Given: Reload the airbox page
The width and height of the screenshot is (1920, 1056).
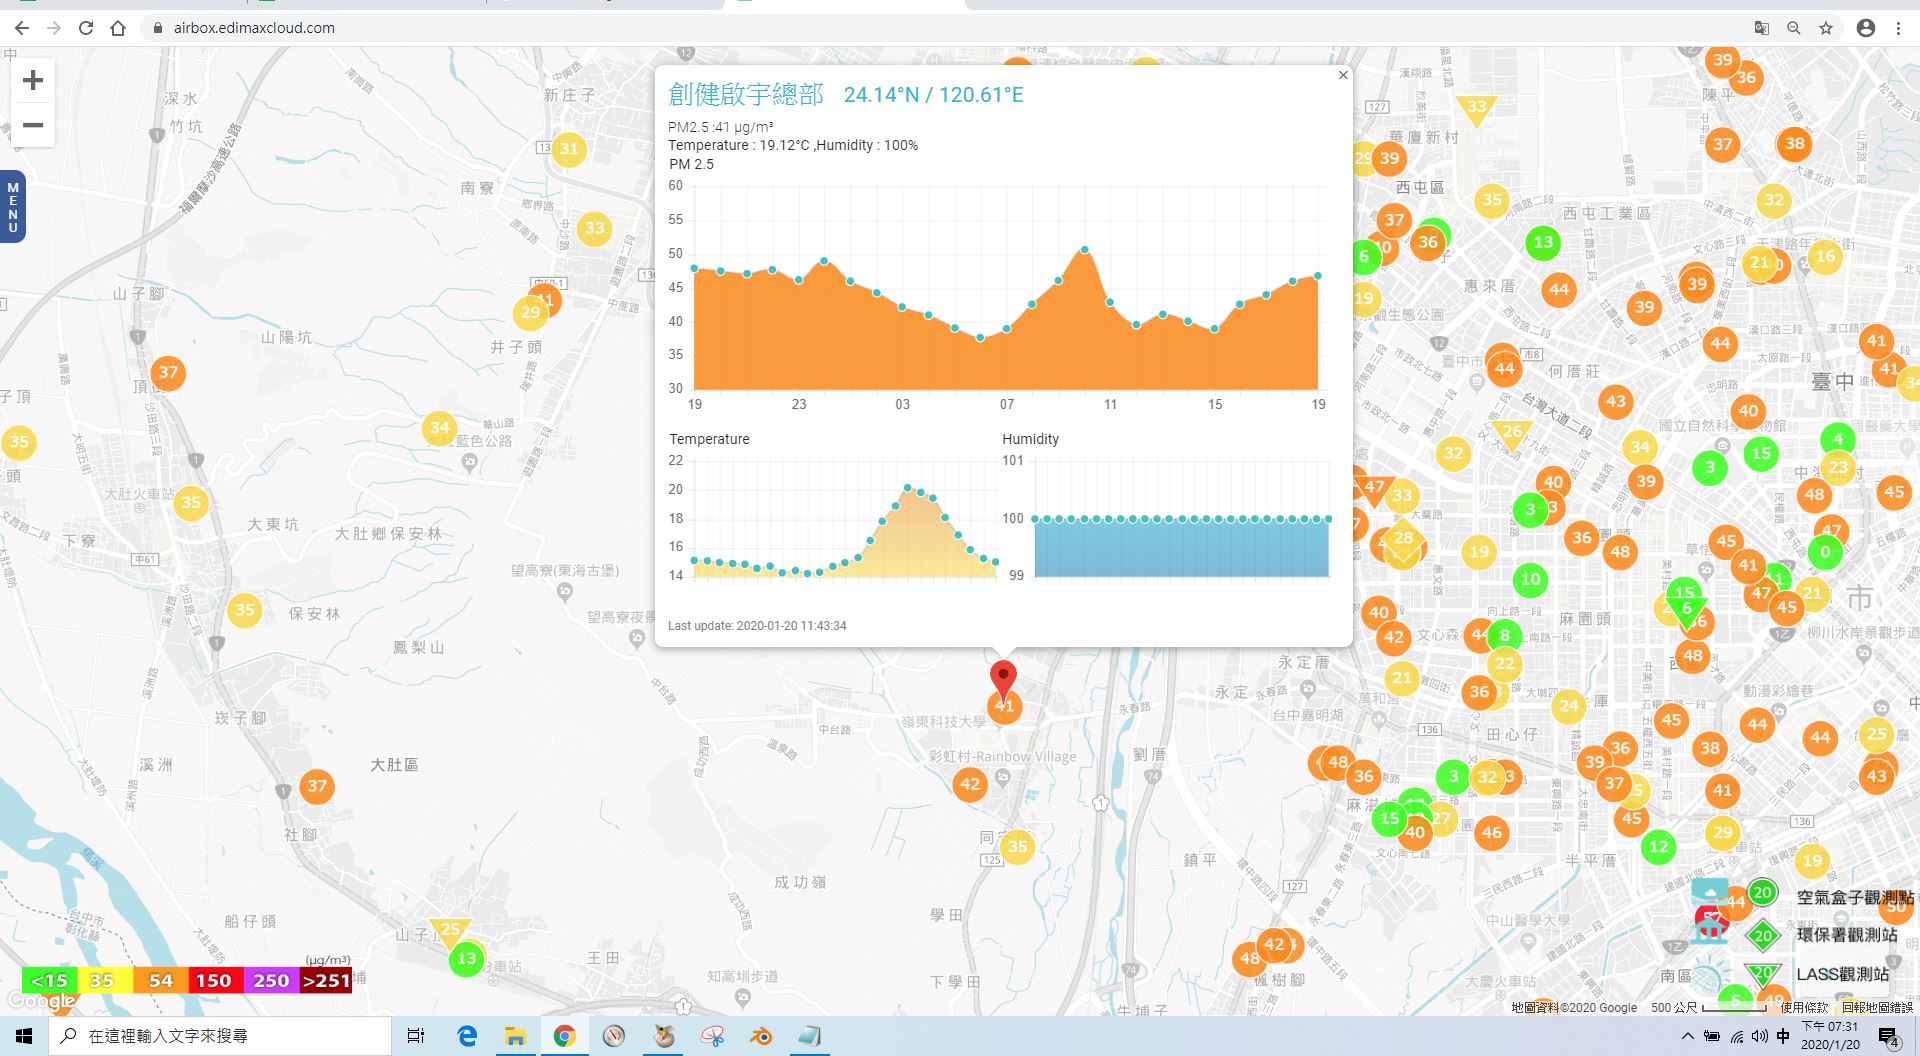Looking at the screenshot, I should click(86, 28).
